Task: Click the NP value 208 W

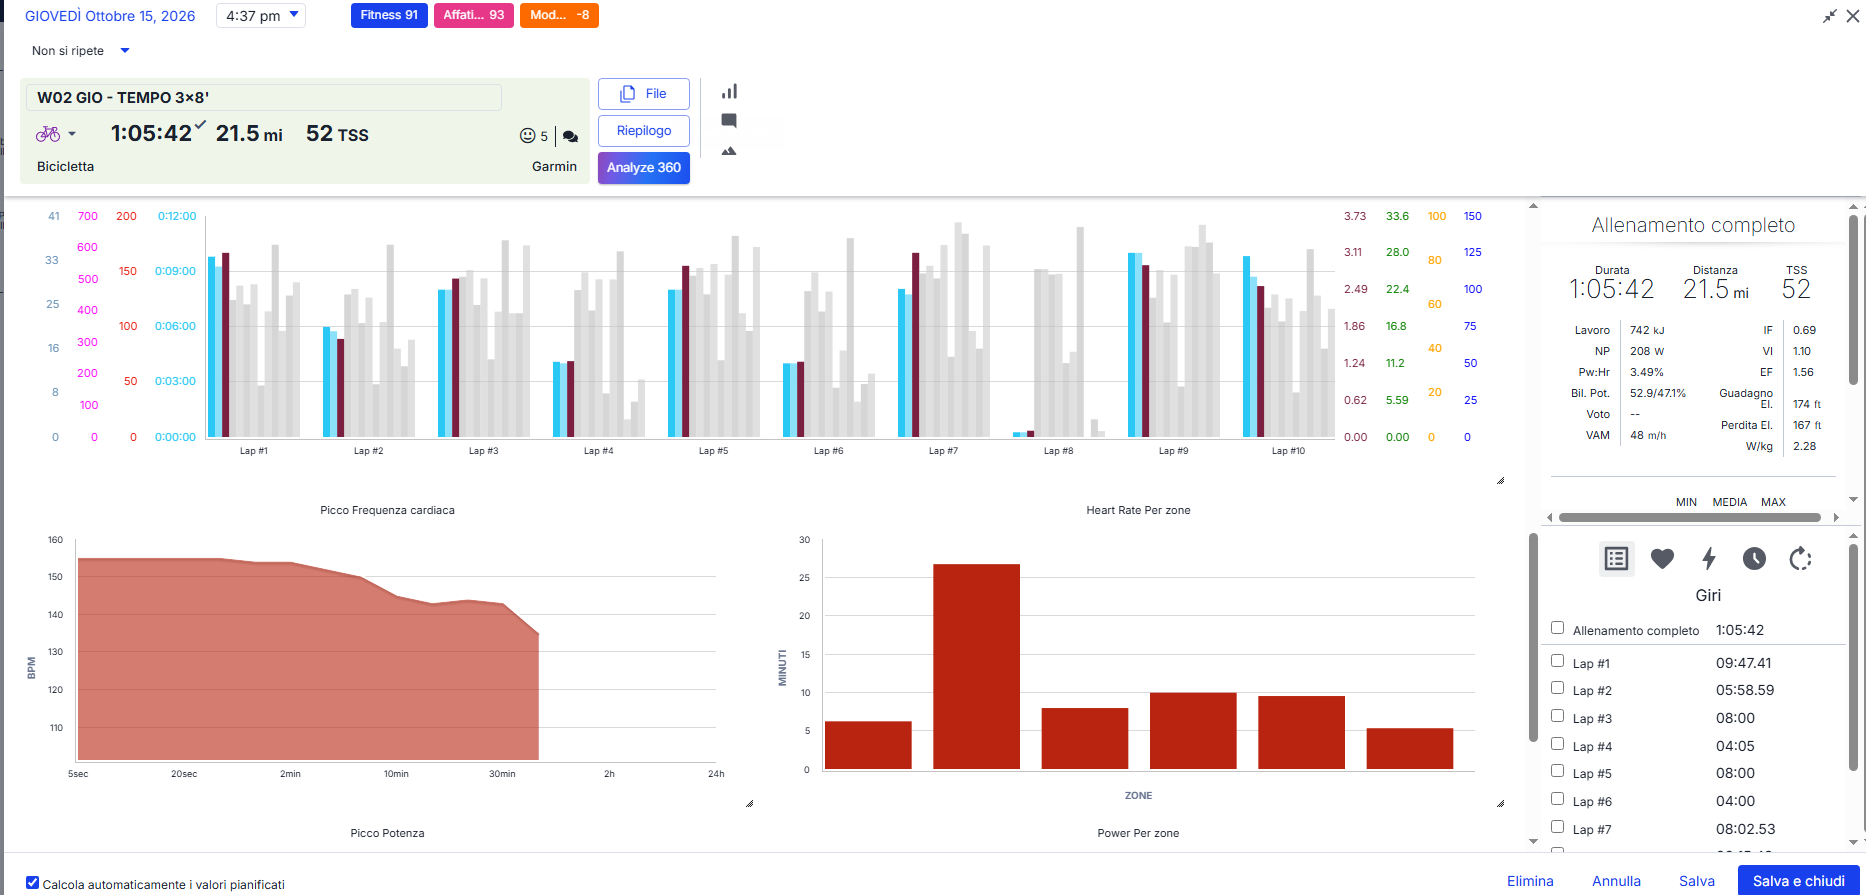Action: 1647,351
